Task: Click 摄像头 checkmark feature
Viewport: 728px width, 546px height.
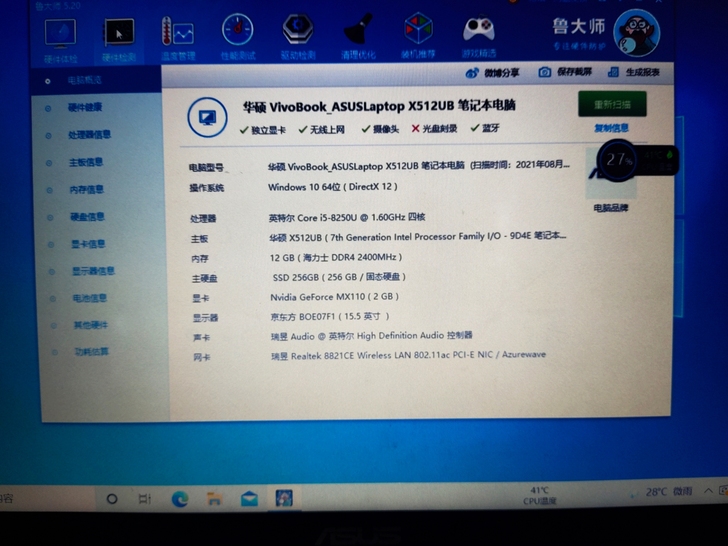Action: [x=380, y=129]
